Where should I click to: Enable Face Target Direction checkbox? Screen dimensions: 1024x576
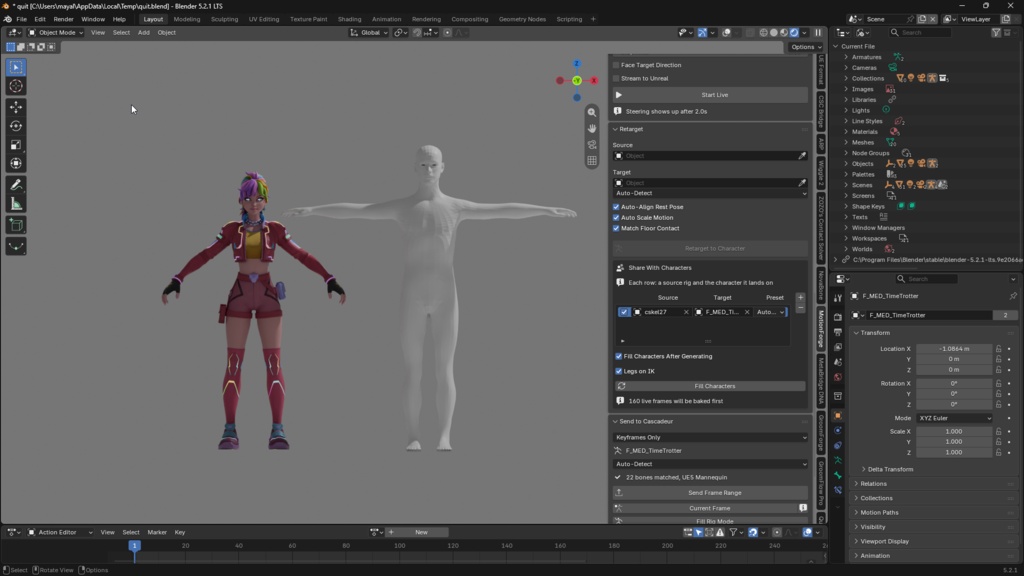coord(616,65)
